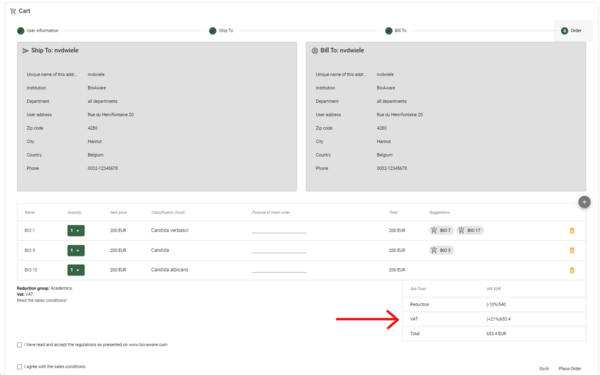
Task: Click the icon beside Bill To heading
Action: click(315, 51)
